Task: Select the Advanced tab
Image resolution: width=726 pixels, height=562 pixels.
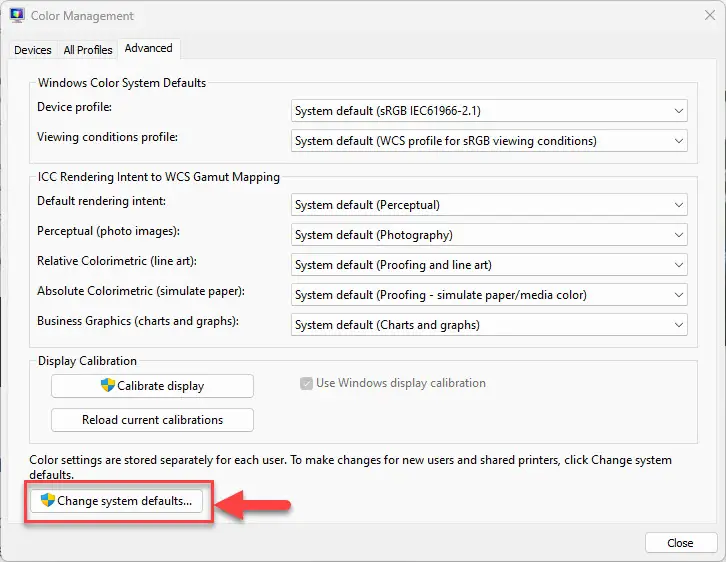Action: pyautogui.click(x=149, y=48)
